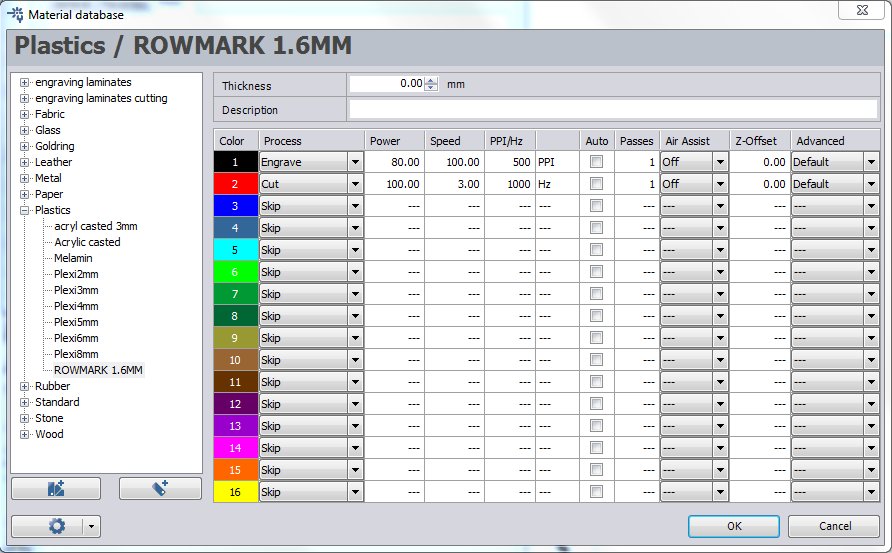The image size is (892, 553).
Task: Click the Z-Offset value for color 1
Action: tap(760, 162)
